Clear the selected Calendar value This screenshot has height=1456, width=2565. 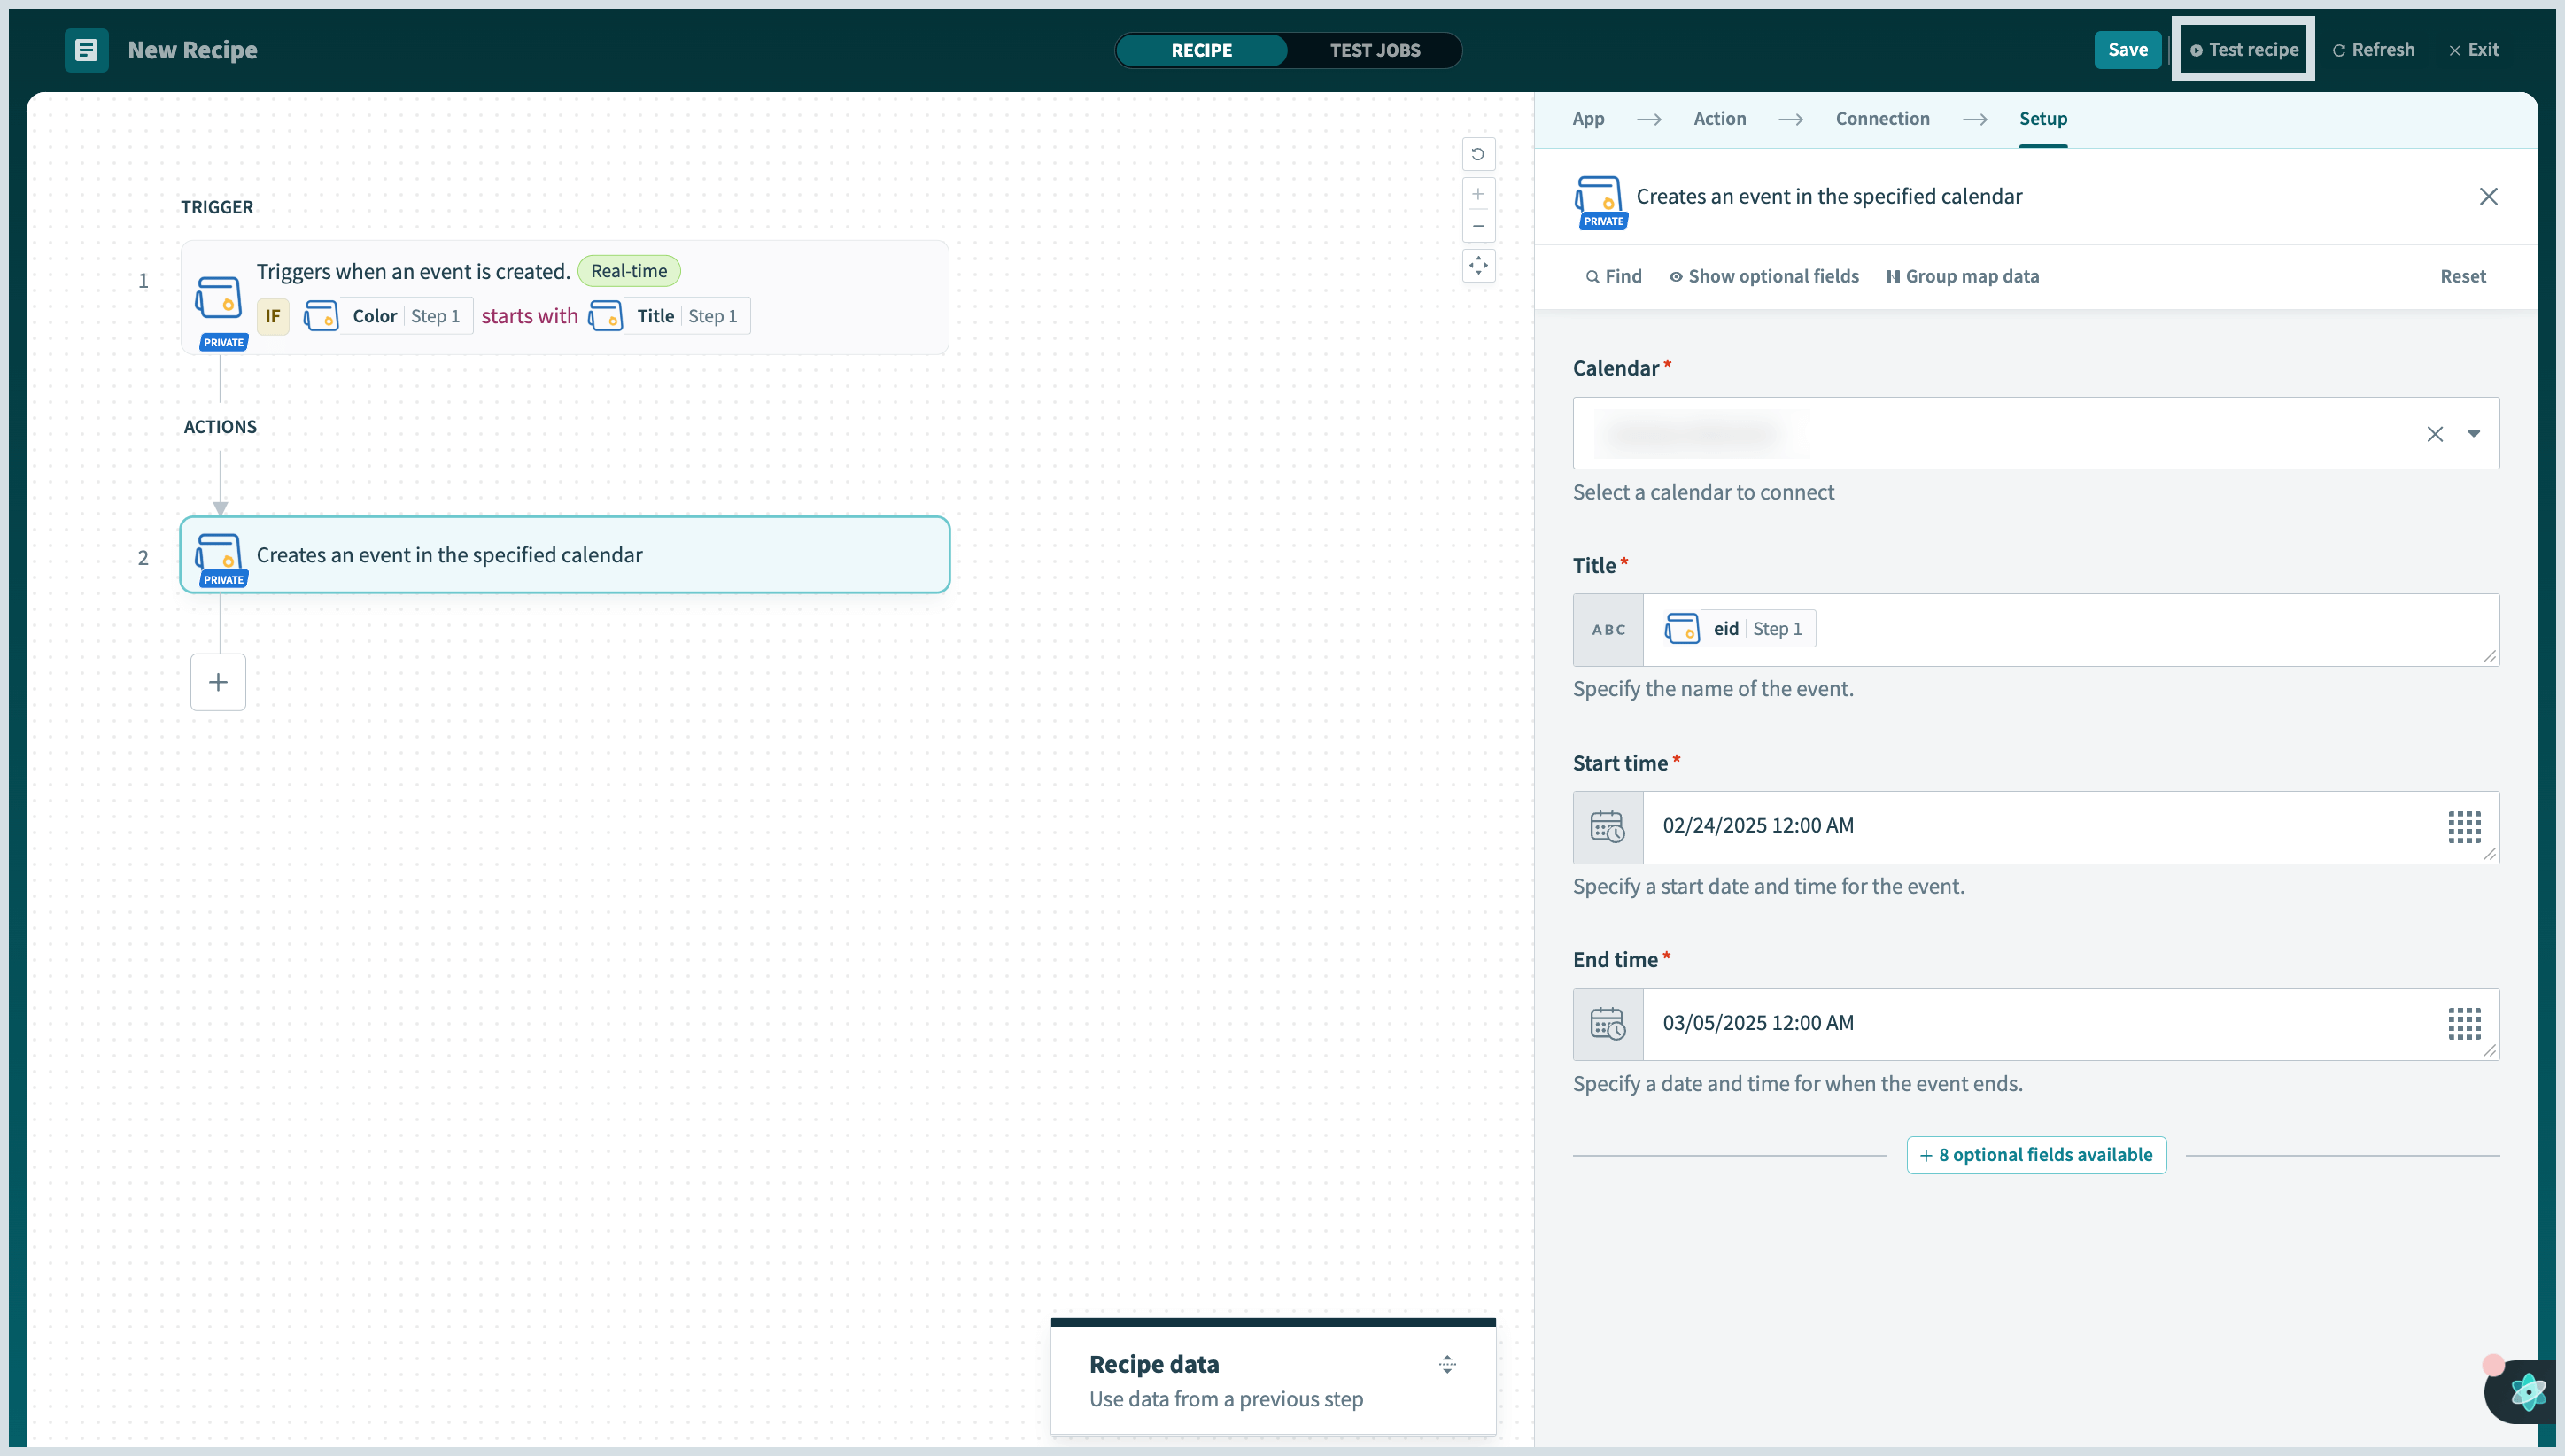(x=2434, y=434)
